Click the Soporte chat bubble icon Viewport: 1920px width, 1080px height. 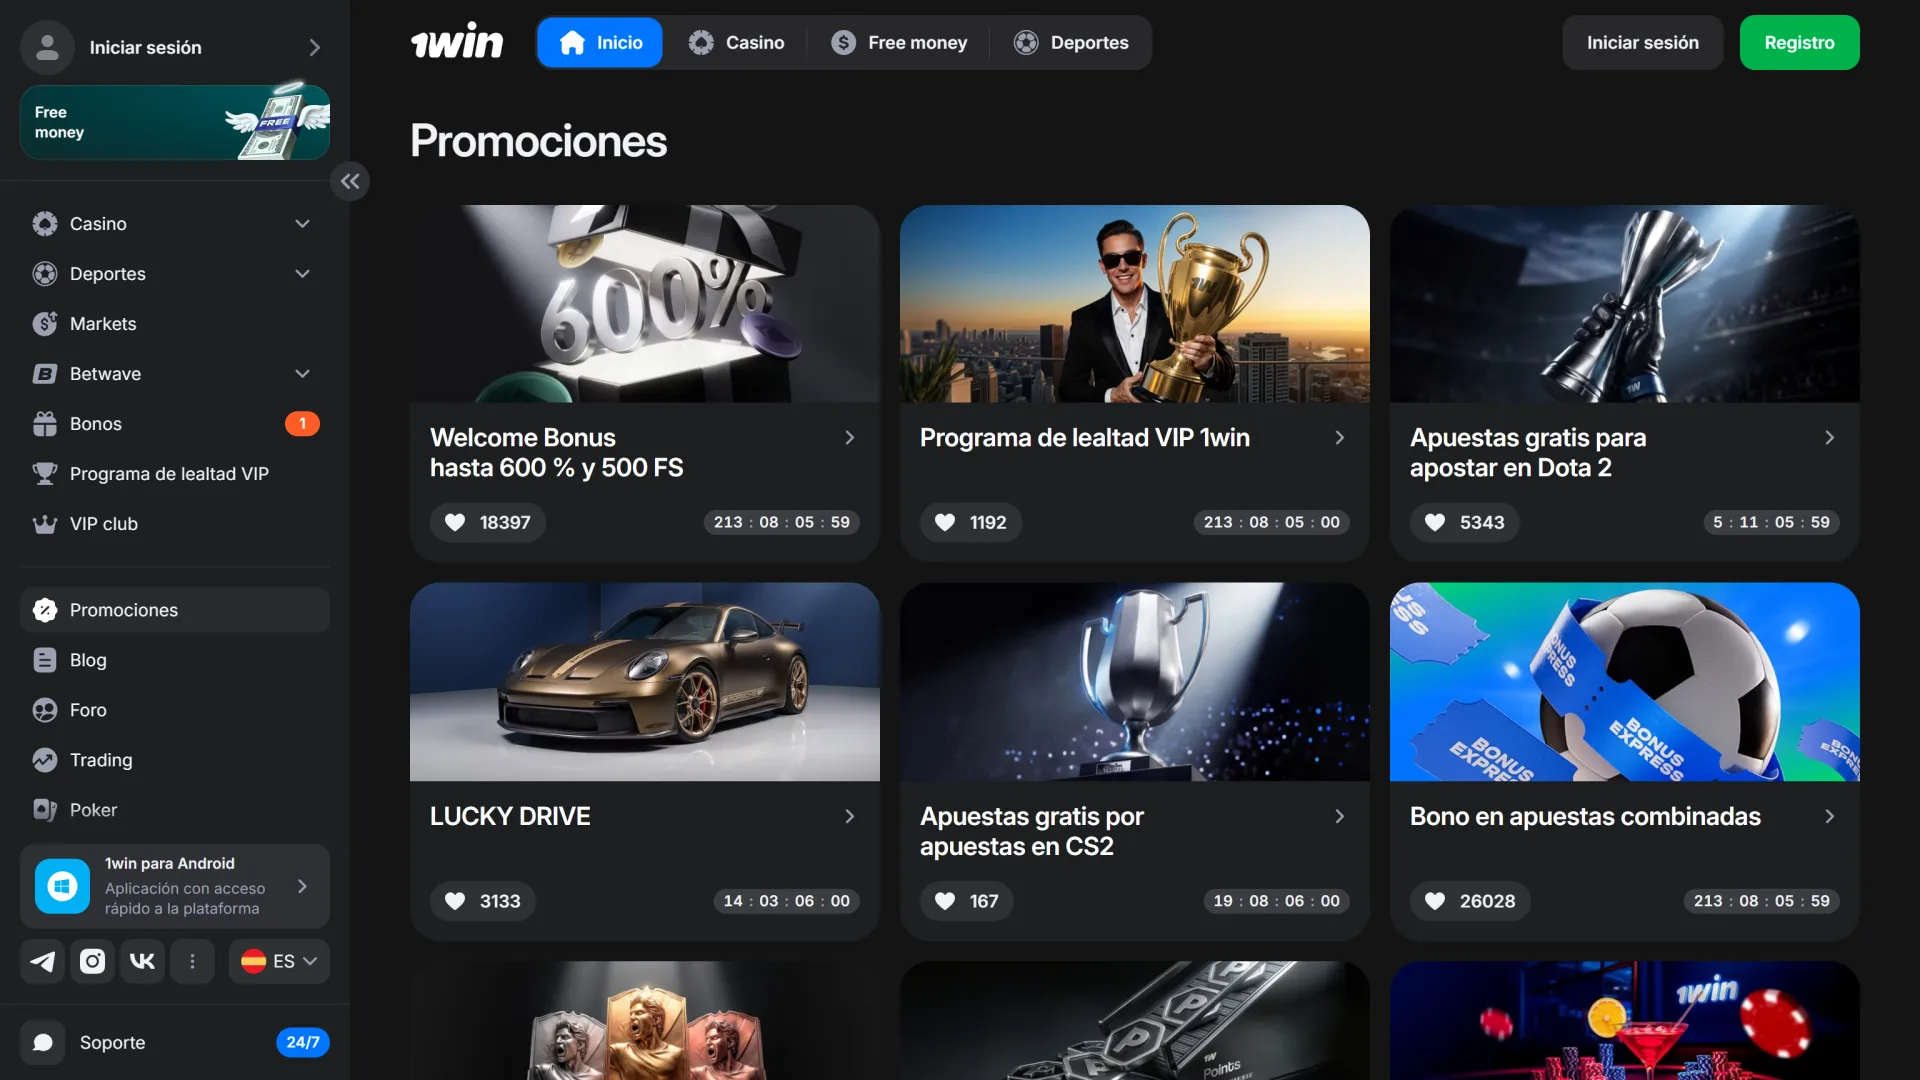click(x=43, y=1042)
